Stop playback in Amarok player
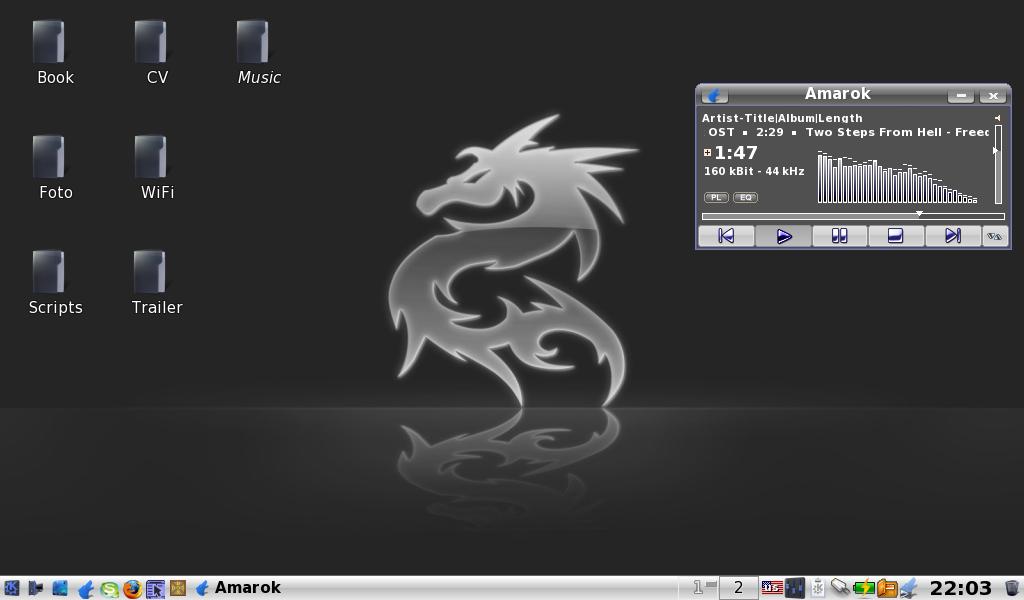The image size is (1024, 600). click(896, 236)
